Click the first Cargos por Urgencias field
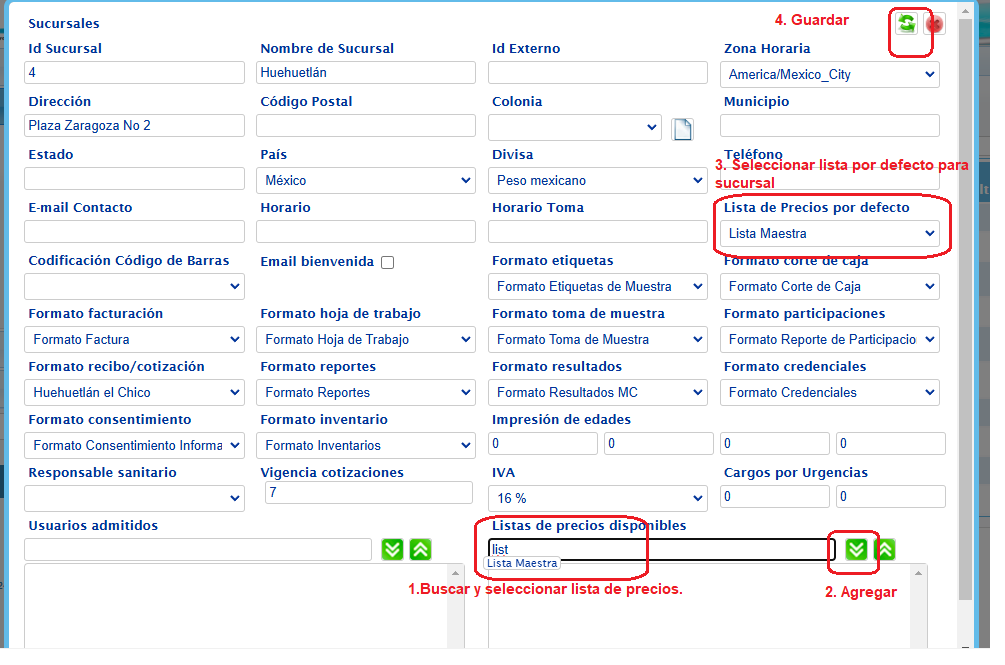This screenshot has width=1005, height=665. point(774,497)
